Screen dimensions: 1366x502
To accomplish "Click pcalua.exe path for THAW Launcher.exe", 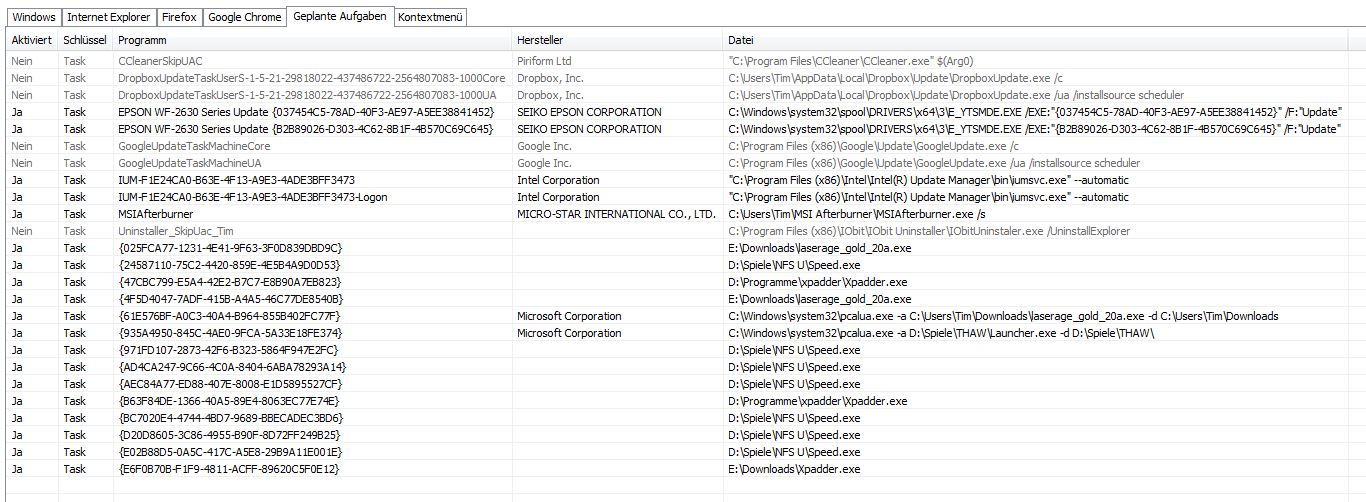I will click(941, 332).
